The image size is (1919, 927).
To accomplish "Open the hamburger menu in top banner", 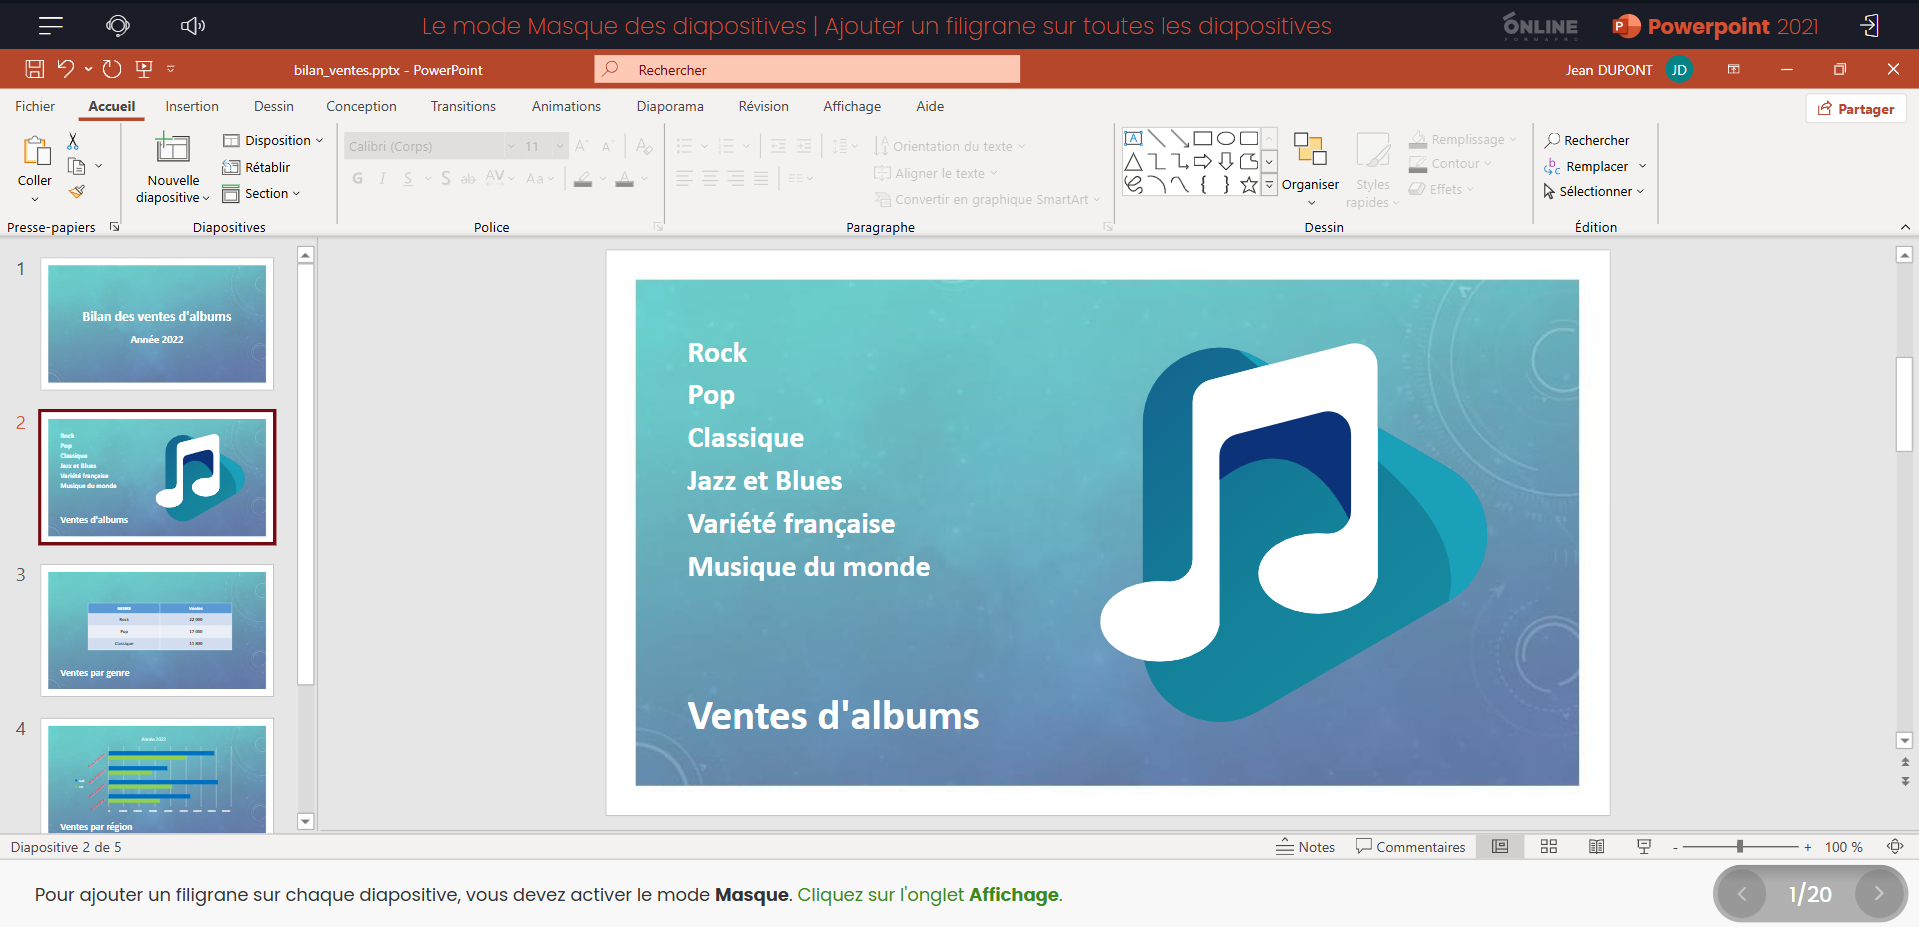I will 51,25.
